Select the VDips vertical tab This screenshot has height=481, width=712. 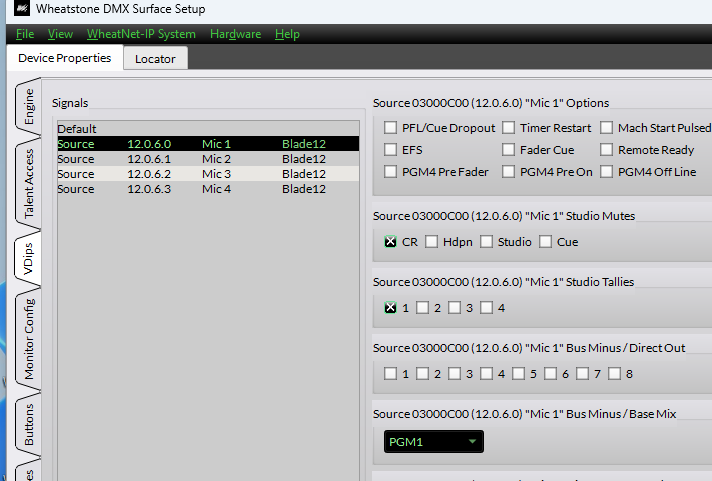pos(29,258)
